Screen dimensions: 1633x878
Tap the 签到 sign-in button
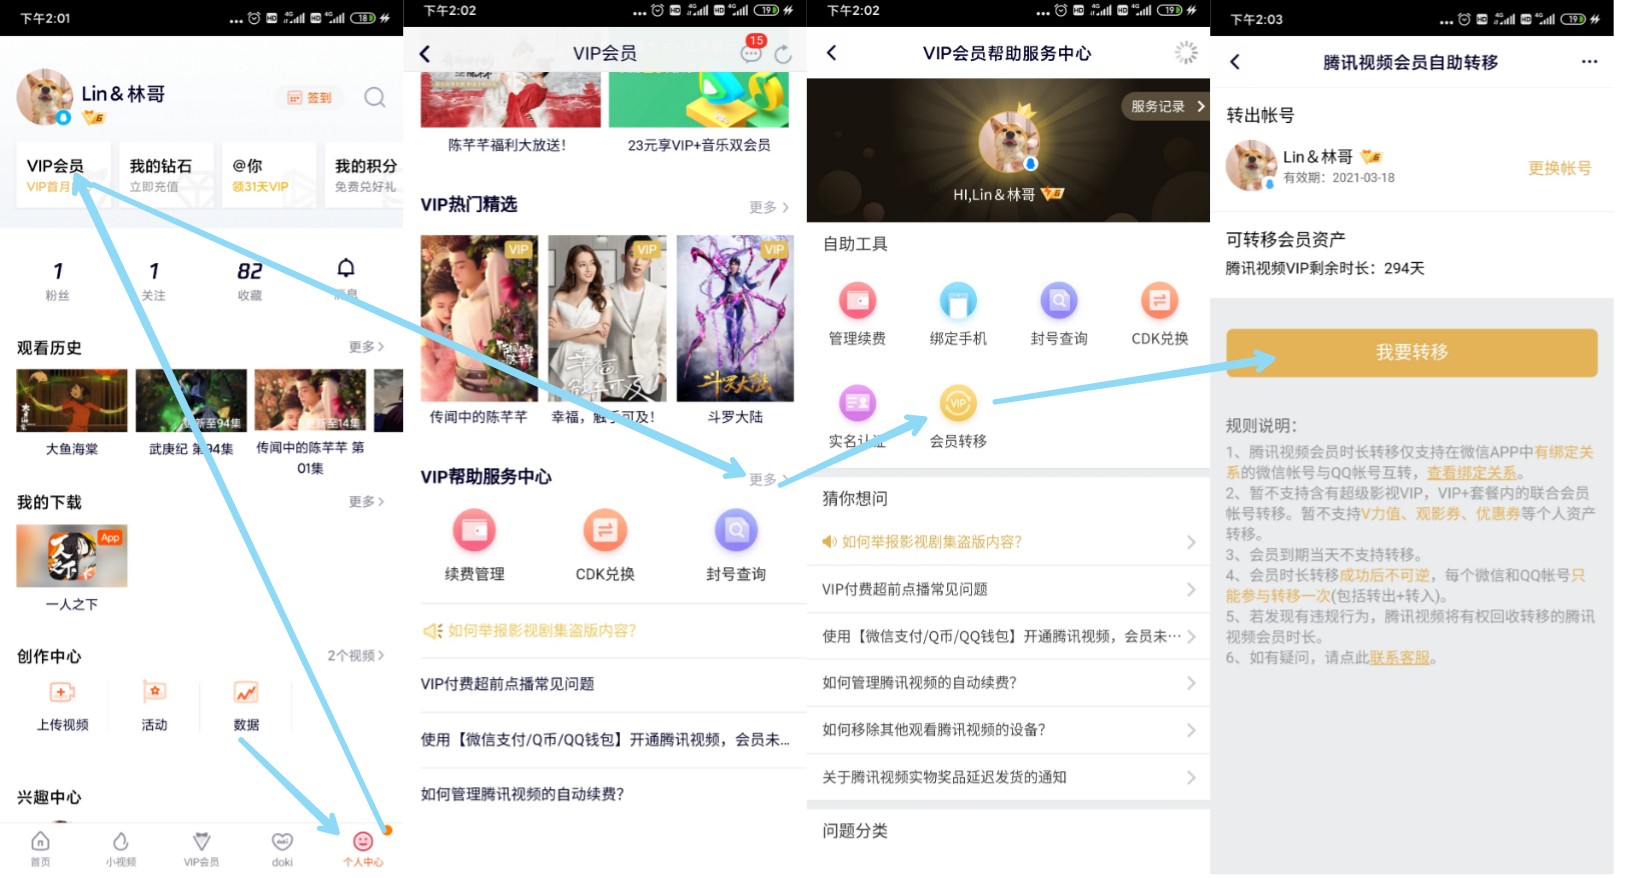click(309, 97)
